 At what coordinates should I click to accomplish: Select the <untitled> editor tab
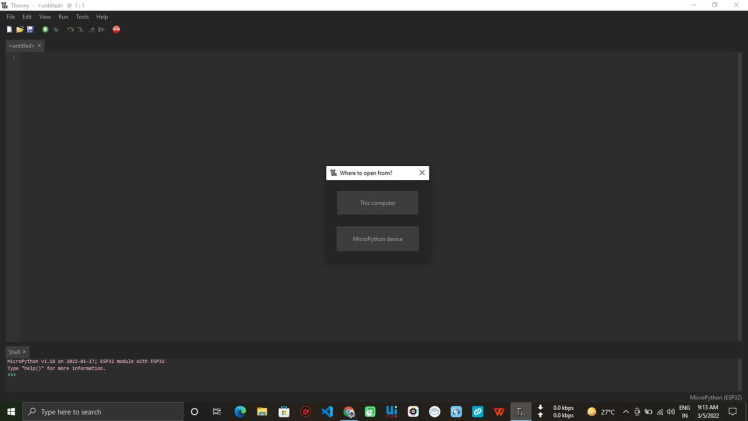[21, 46]
